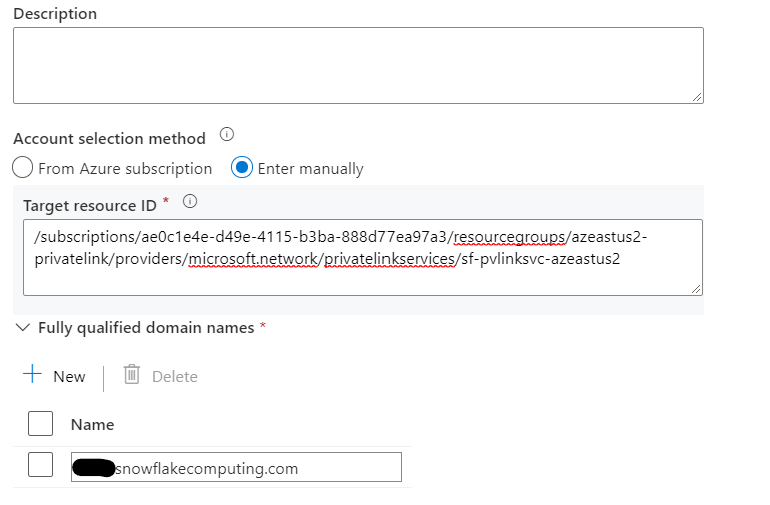Click the plus icon next to New

pos(32,374)
